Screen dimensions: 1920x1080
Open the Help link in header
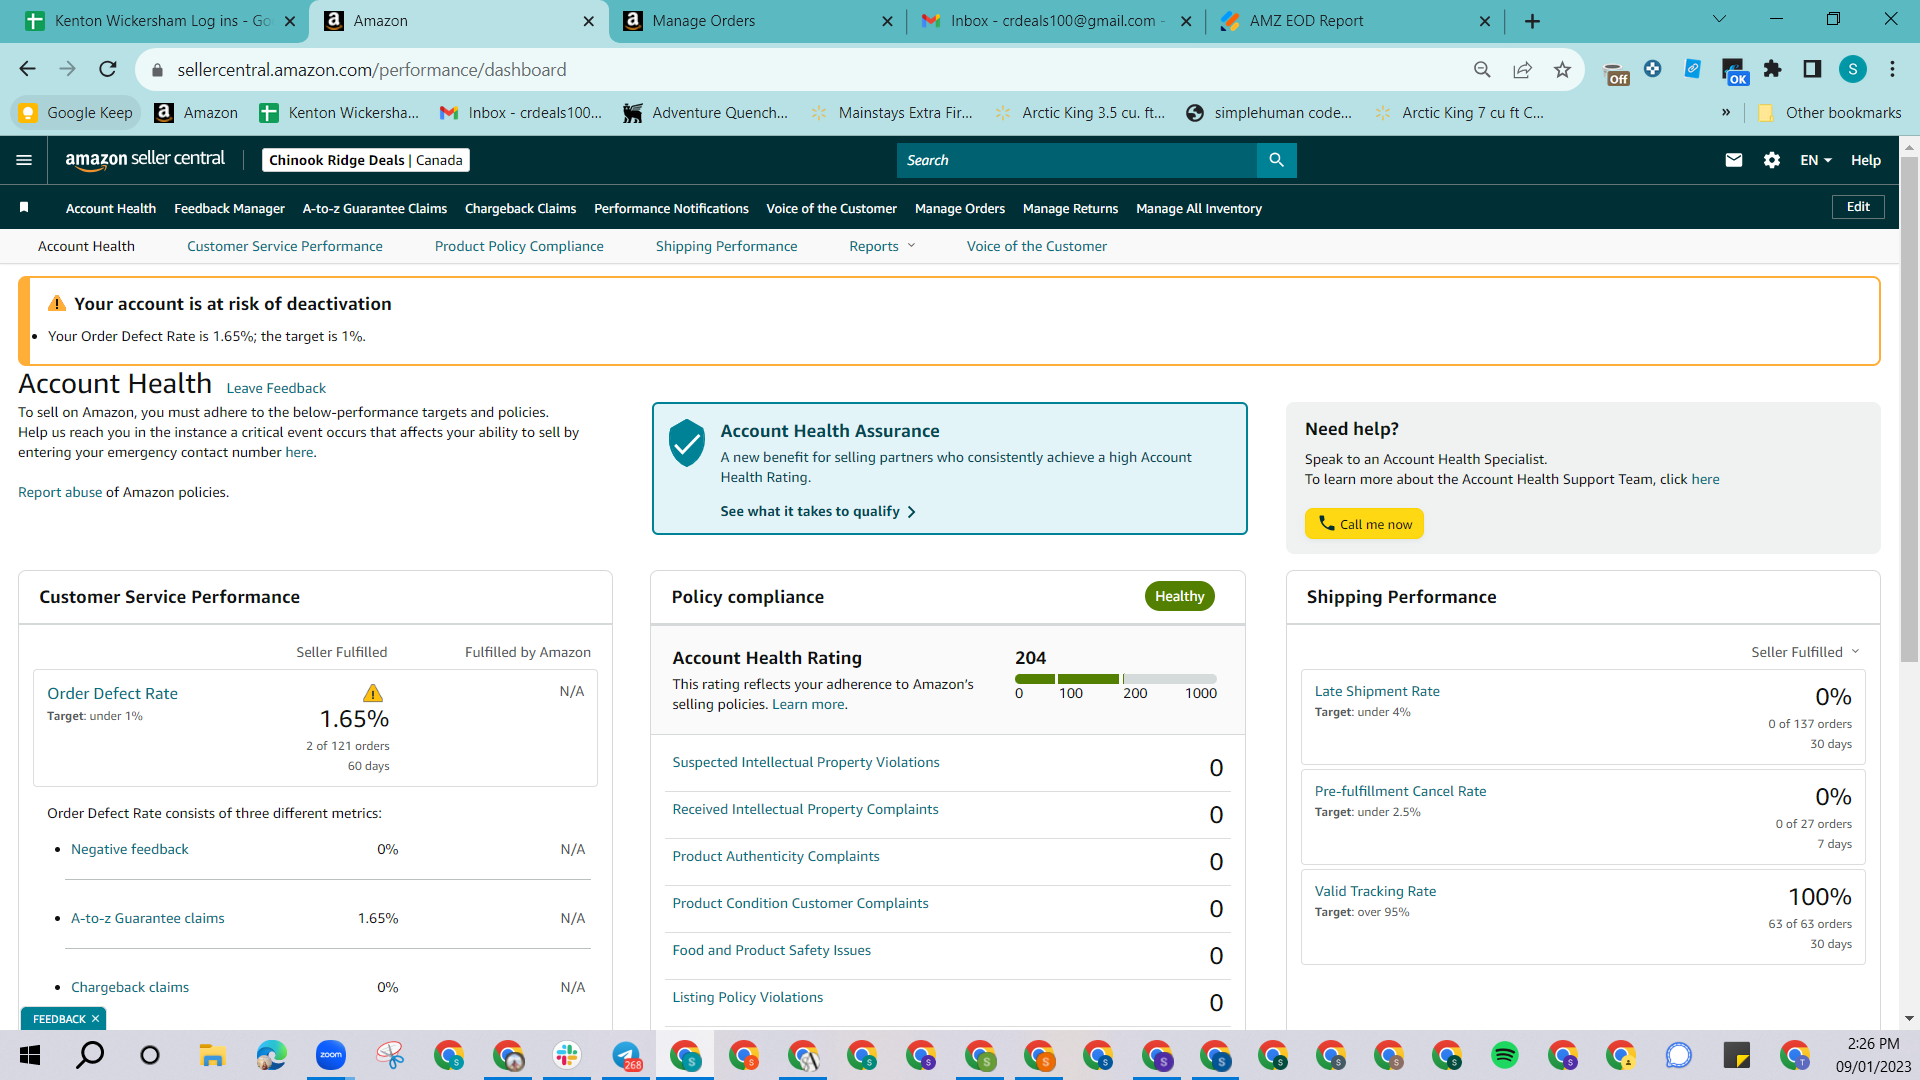coord(1866,160)
